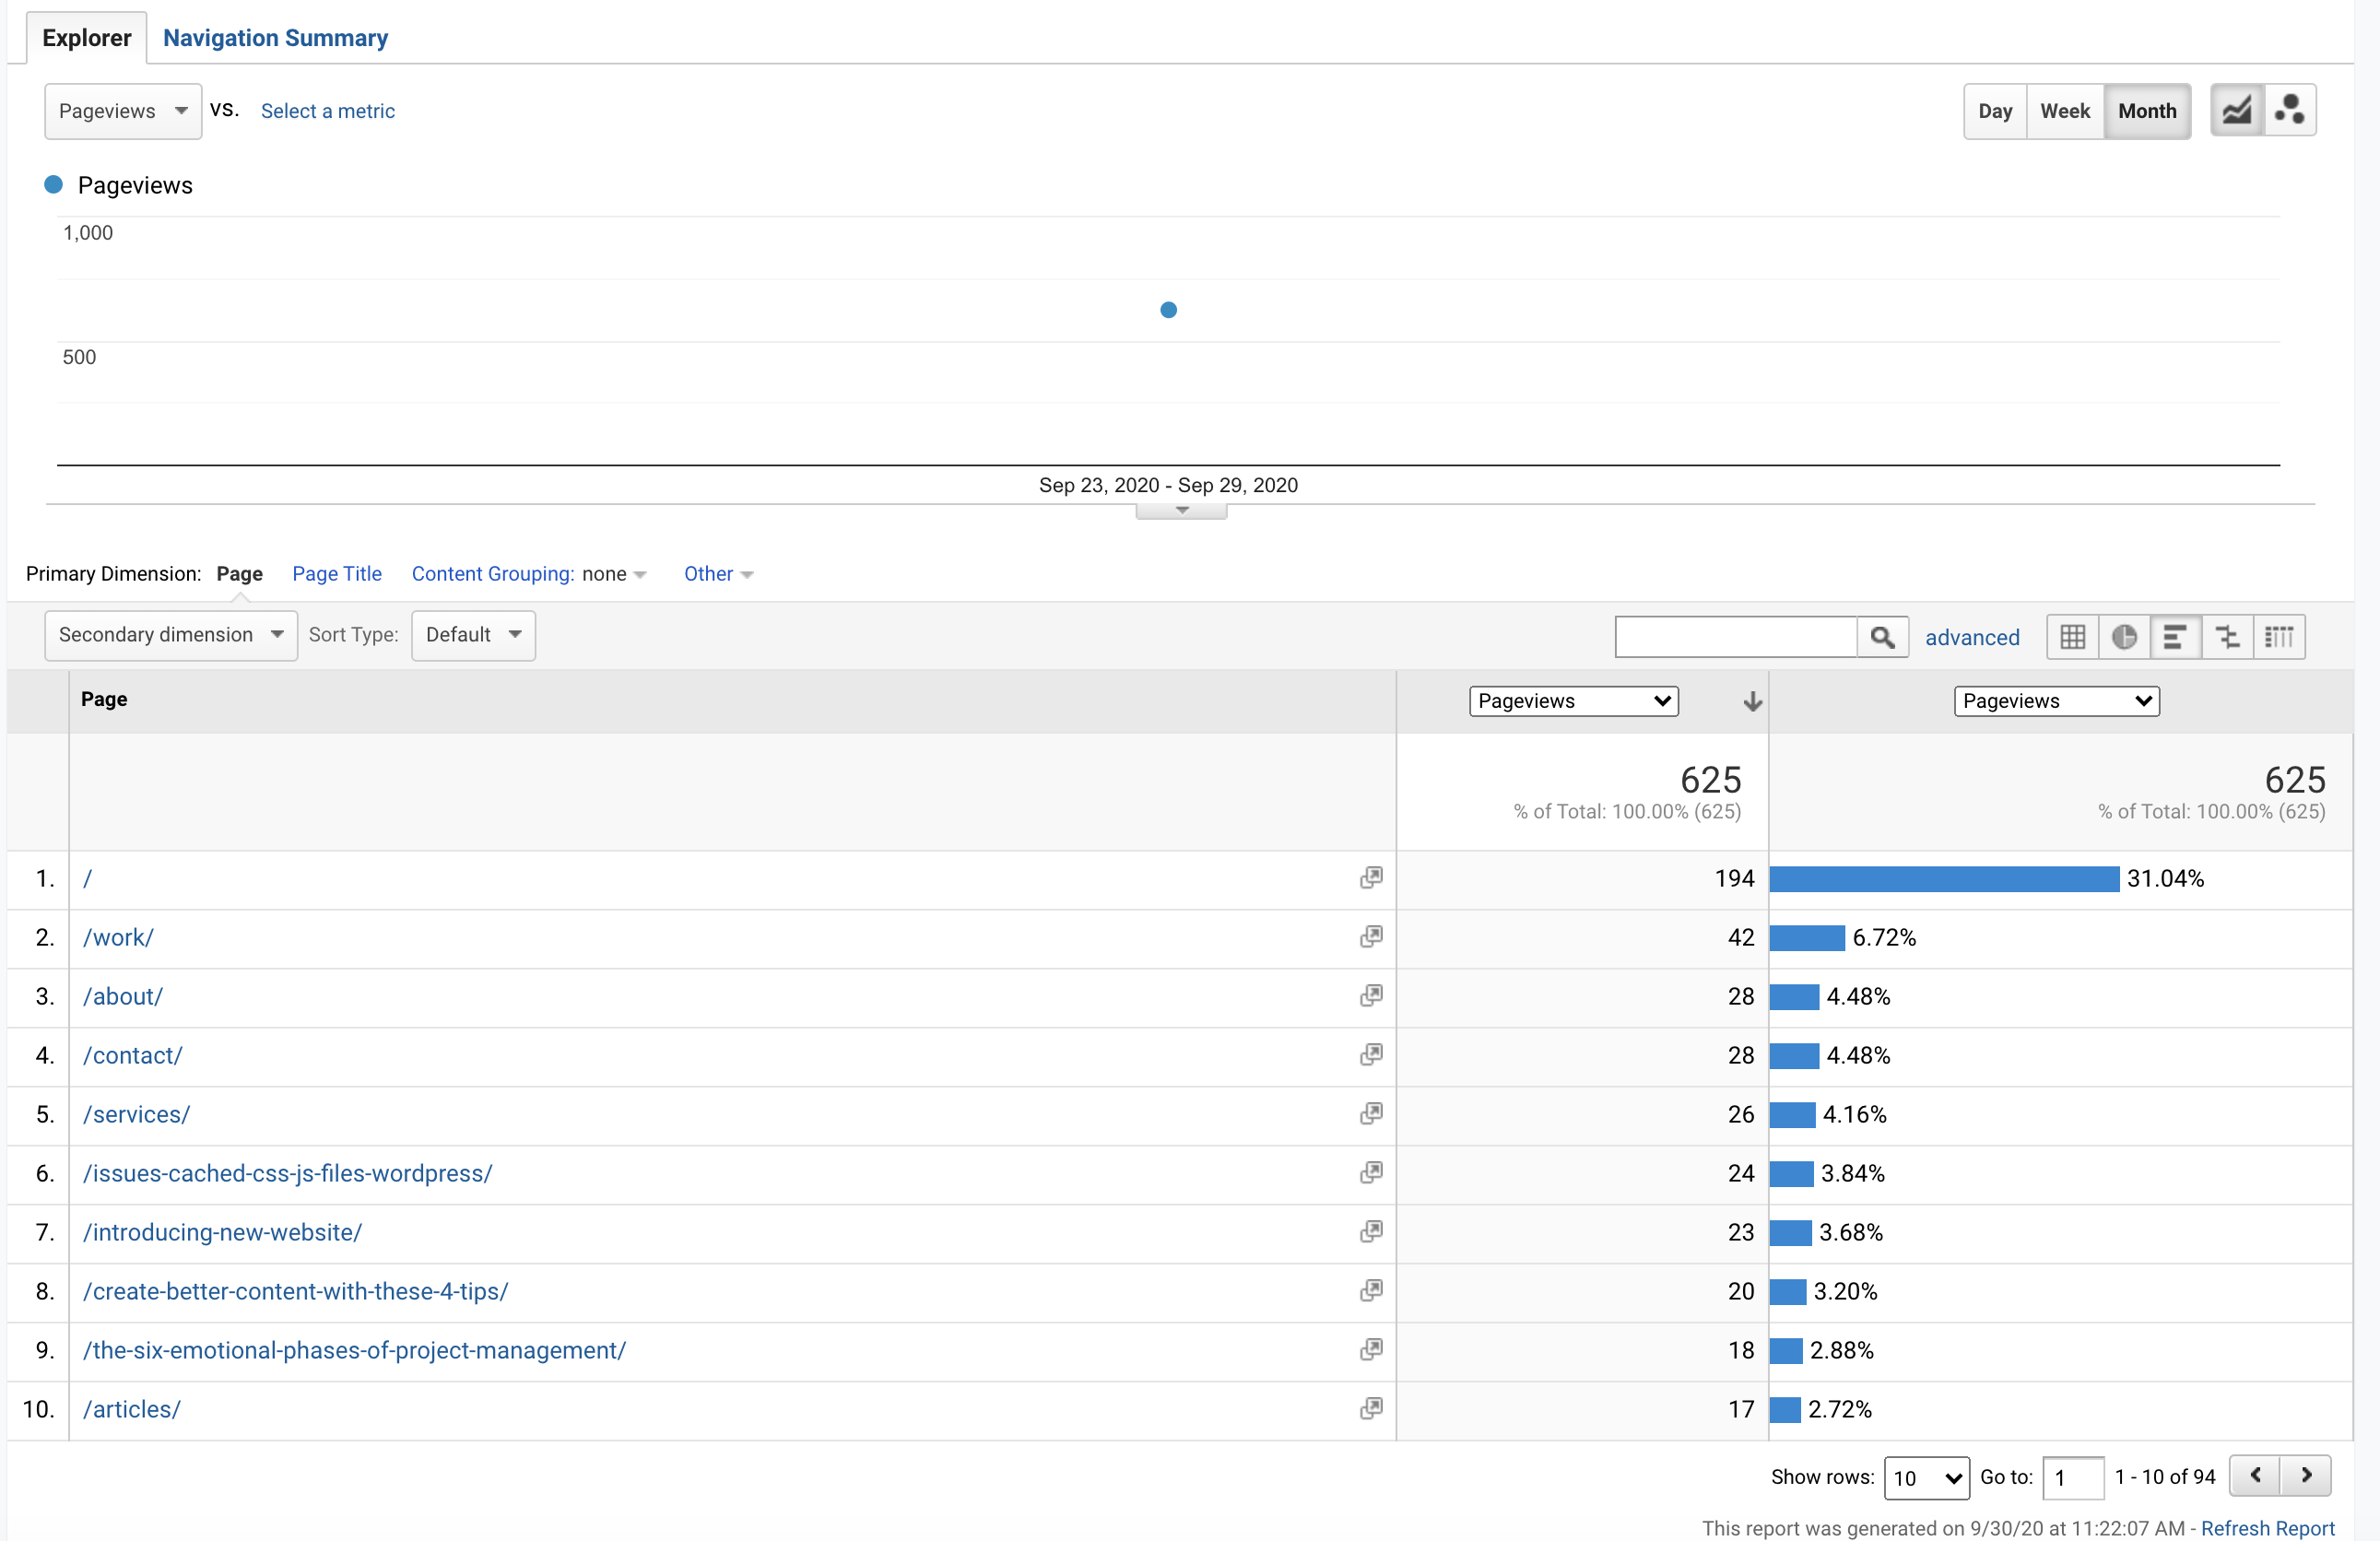Open external icon for /issues-cached-css-js-files-wordpress/
The height and width of the screenshot is (1541, 2380).
tap(1371, 1172)
